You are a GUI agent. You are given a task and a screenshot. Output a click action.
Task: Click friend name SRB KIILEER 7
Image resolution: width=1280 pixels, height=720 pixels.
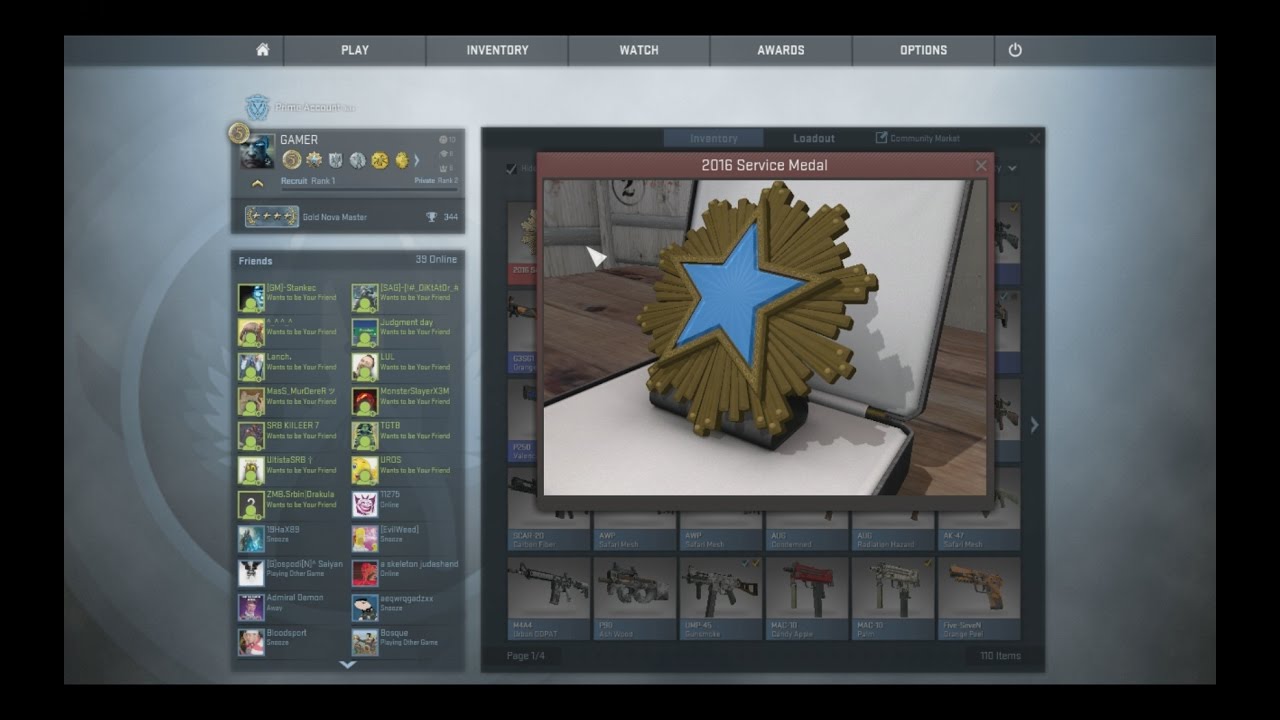pos(293,426)
